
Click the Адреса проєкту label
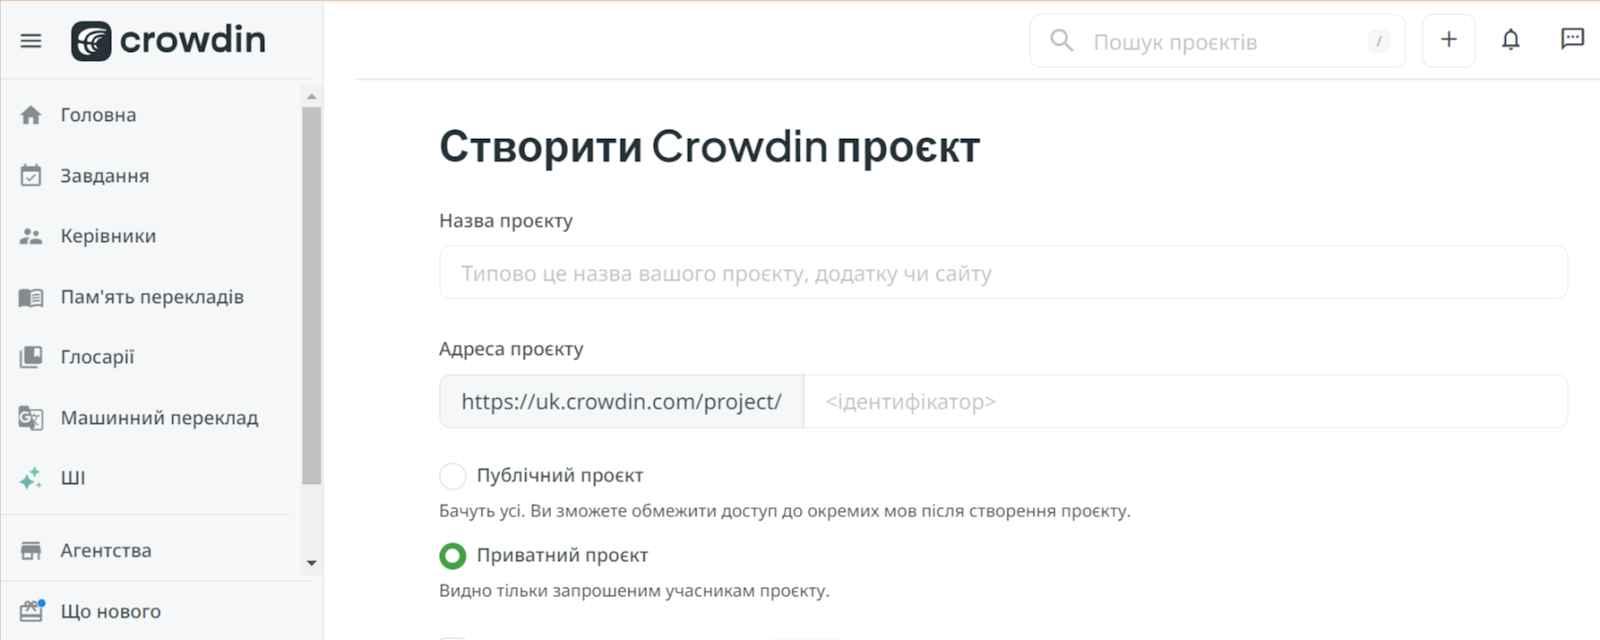[511, 349]
